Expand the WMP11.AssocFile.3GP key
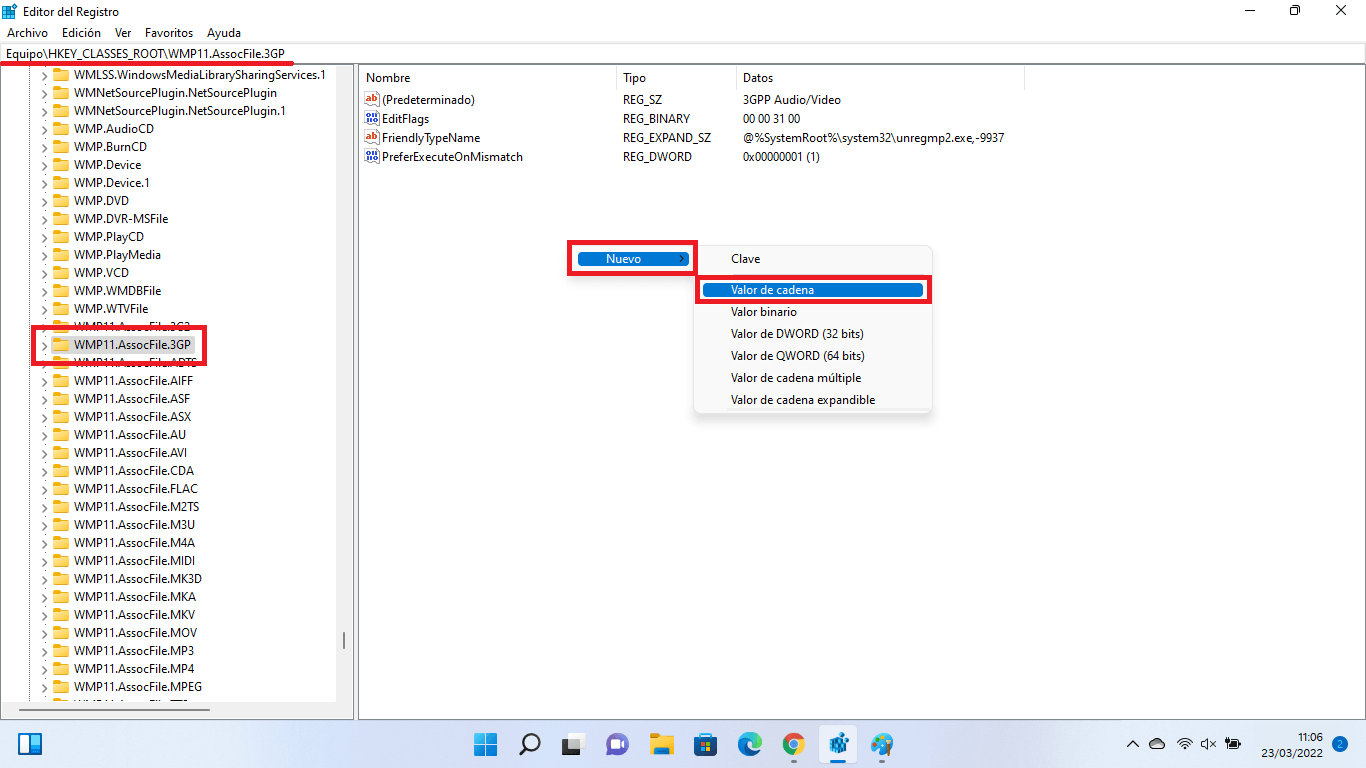This screenshot has width=1366, height=768. (x=44, y=345)
